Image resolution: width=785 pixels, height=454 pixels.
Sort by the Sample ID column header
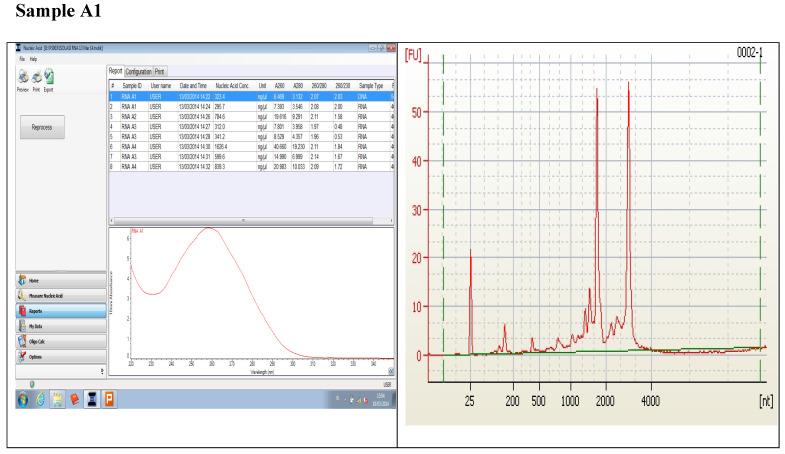[132, 86]
